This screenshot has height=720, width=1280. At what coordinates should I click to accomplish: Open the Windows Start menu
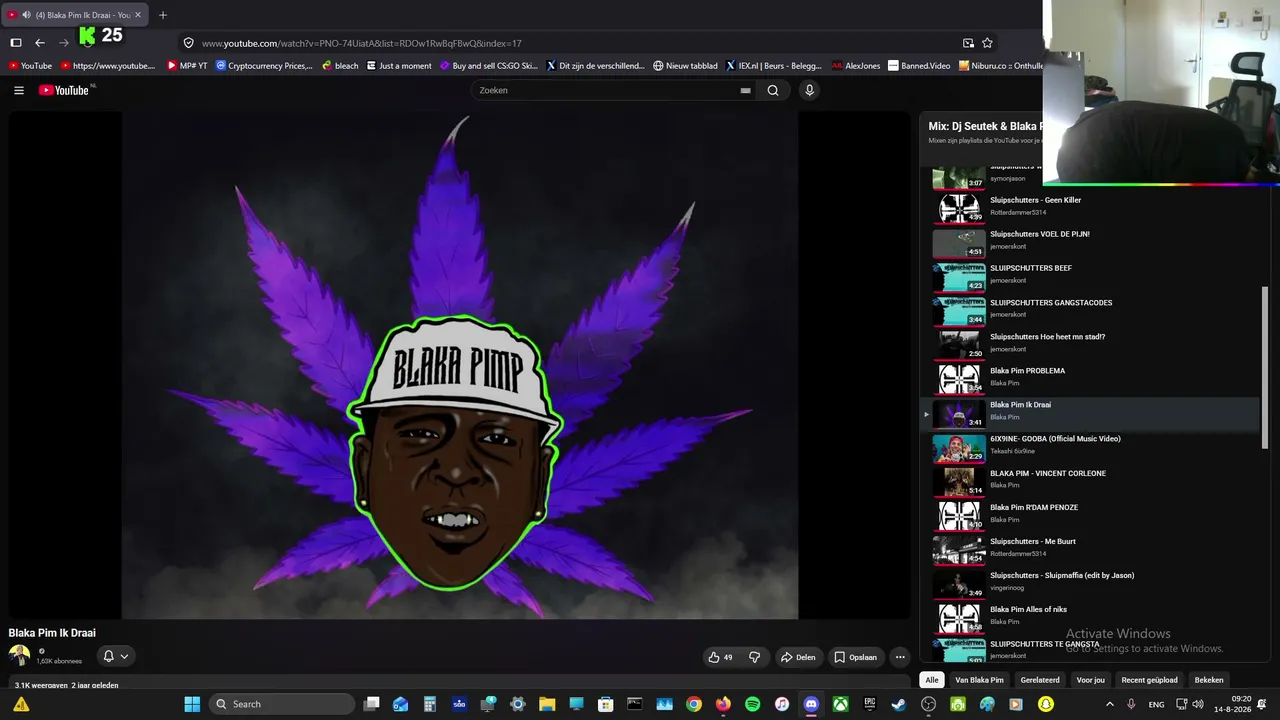point(192,704)
